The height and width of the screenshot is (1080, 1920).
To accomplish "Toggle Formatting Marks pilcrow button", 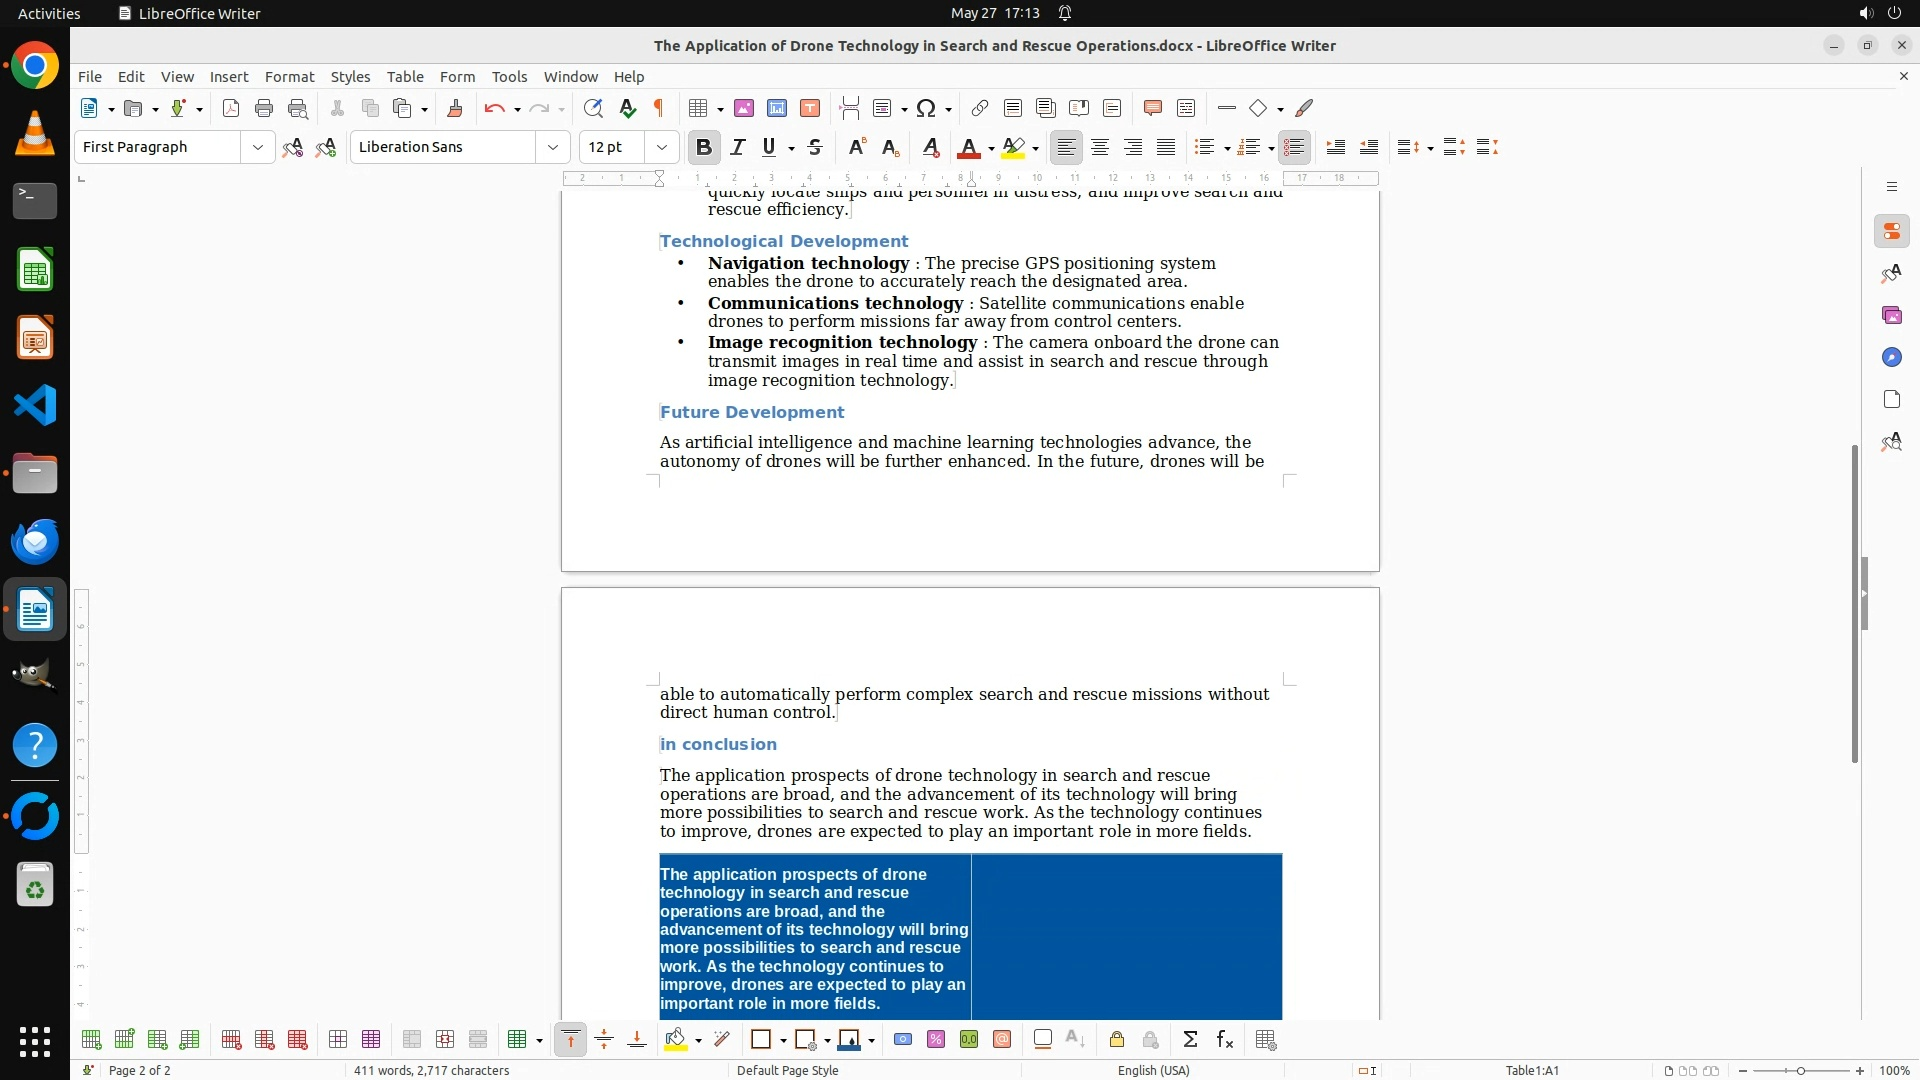I will point(659,108).
